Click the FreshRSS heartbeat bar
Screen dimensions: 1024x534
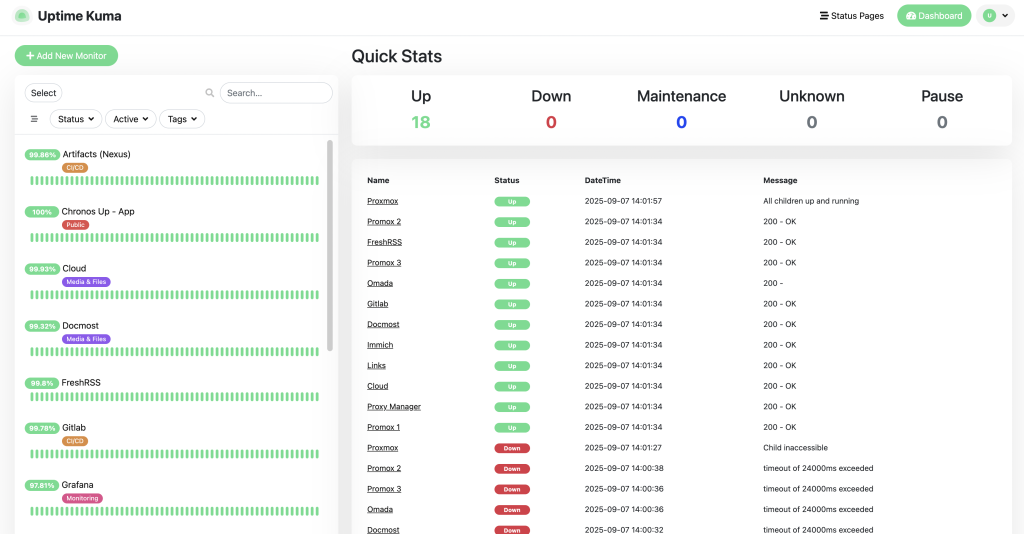174,397
